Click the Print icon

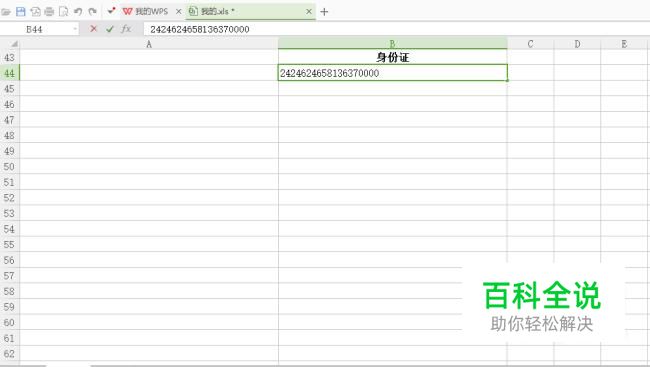pyautogui.click(x=49, y=12)
